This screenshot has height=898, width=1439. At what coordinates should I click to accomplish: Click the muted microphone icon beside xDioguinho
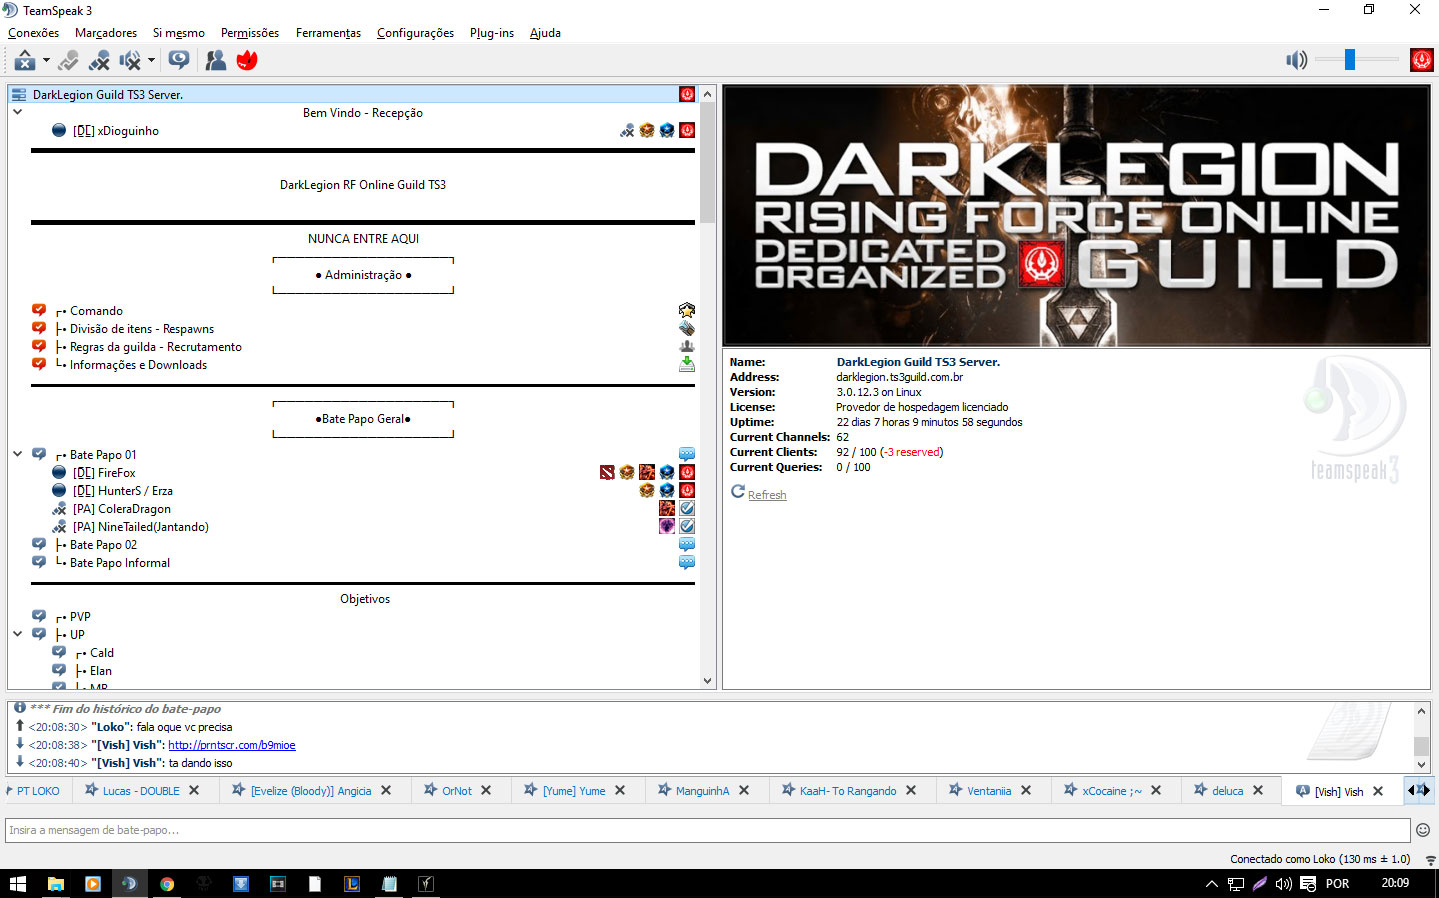pos(627,130)
